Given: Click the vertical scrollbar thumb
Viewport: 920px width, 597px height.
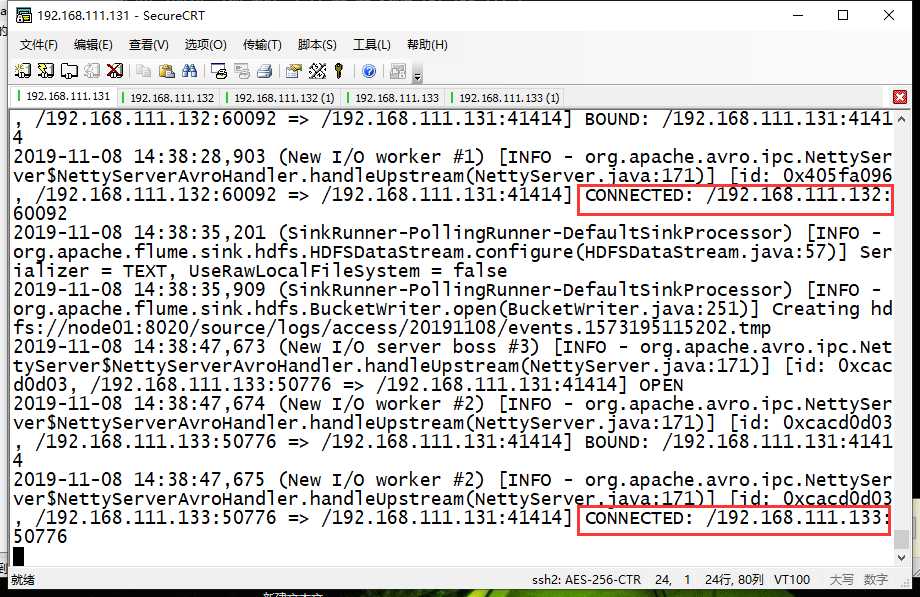Looking at the screenshot, I should coord(902,539).
